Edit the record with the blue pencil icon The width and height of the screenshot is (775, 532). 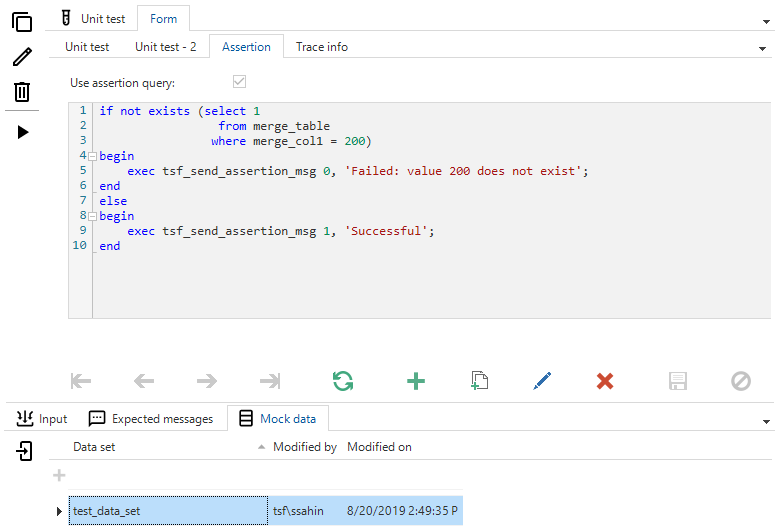pos(542,381)
